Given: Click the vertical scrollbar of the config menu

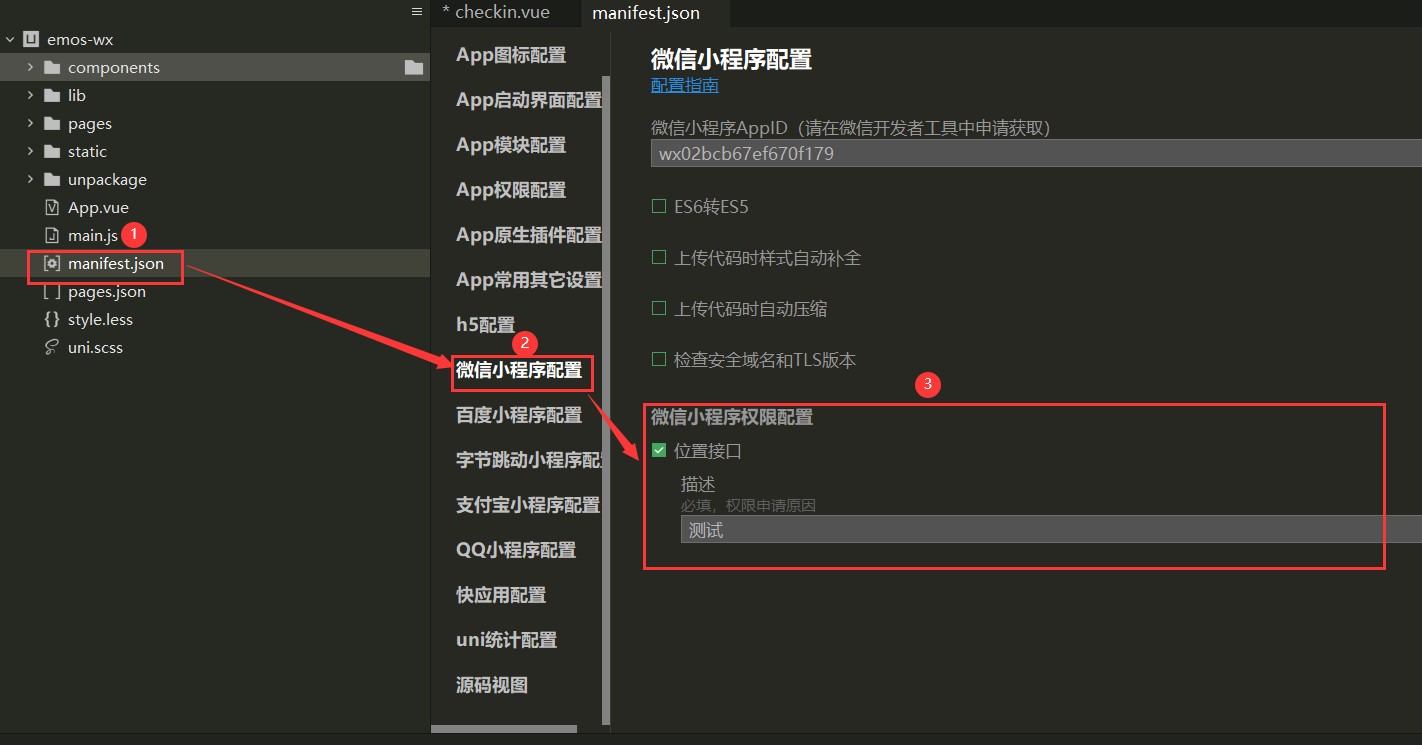Looking at the screenshot, I should click(605, 399).
